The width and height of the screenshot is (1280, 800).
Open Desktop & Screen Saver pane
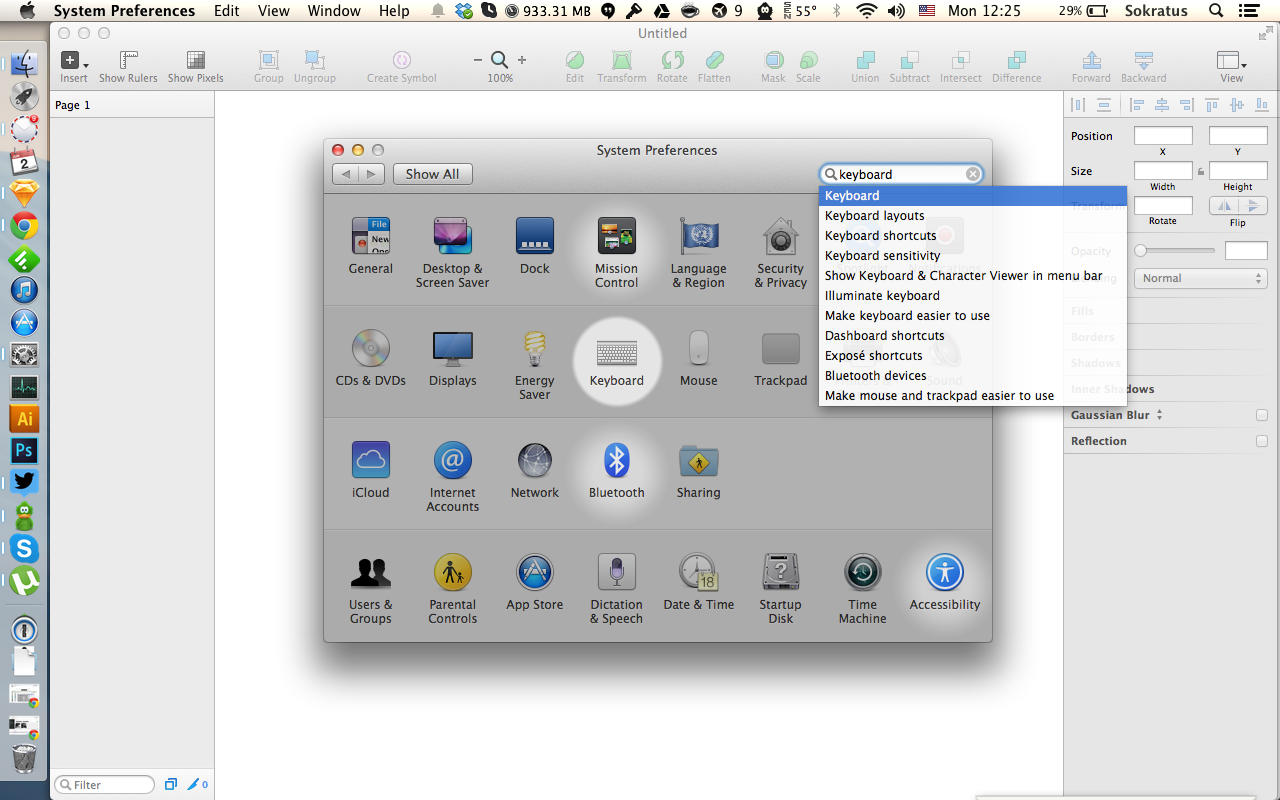tap(452, 253)
